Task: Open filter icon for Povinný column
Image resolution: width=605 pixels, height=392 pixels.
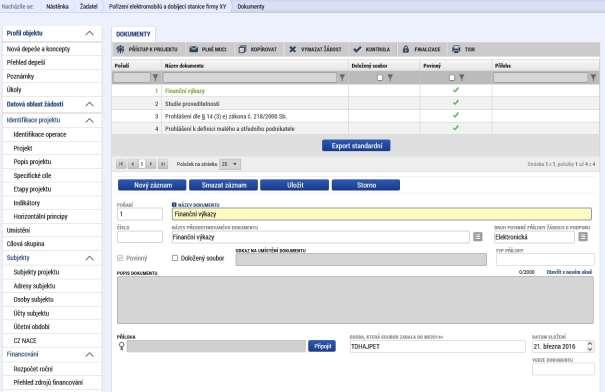Action: tap(461, 78)
